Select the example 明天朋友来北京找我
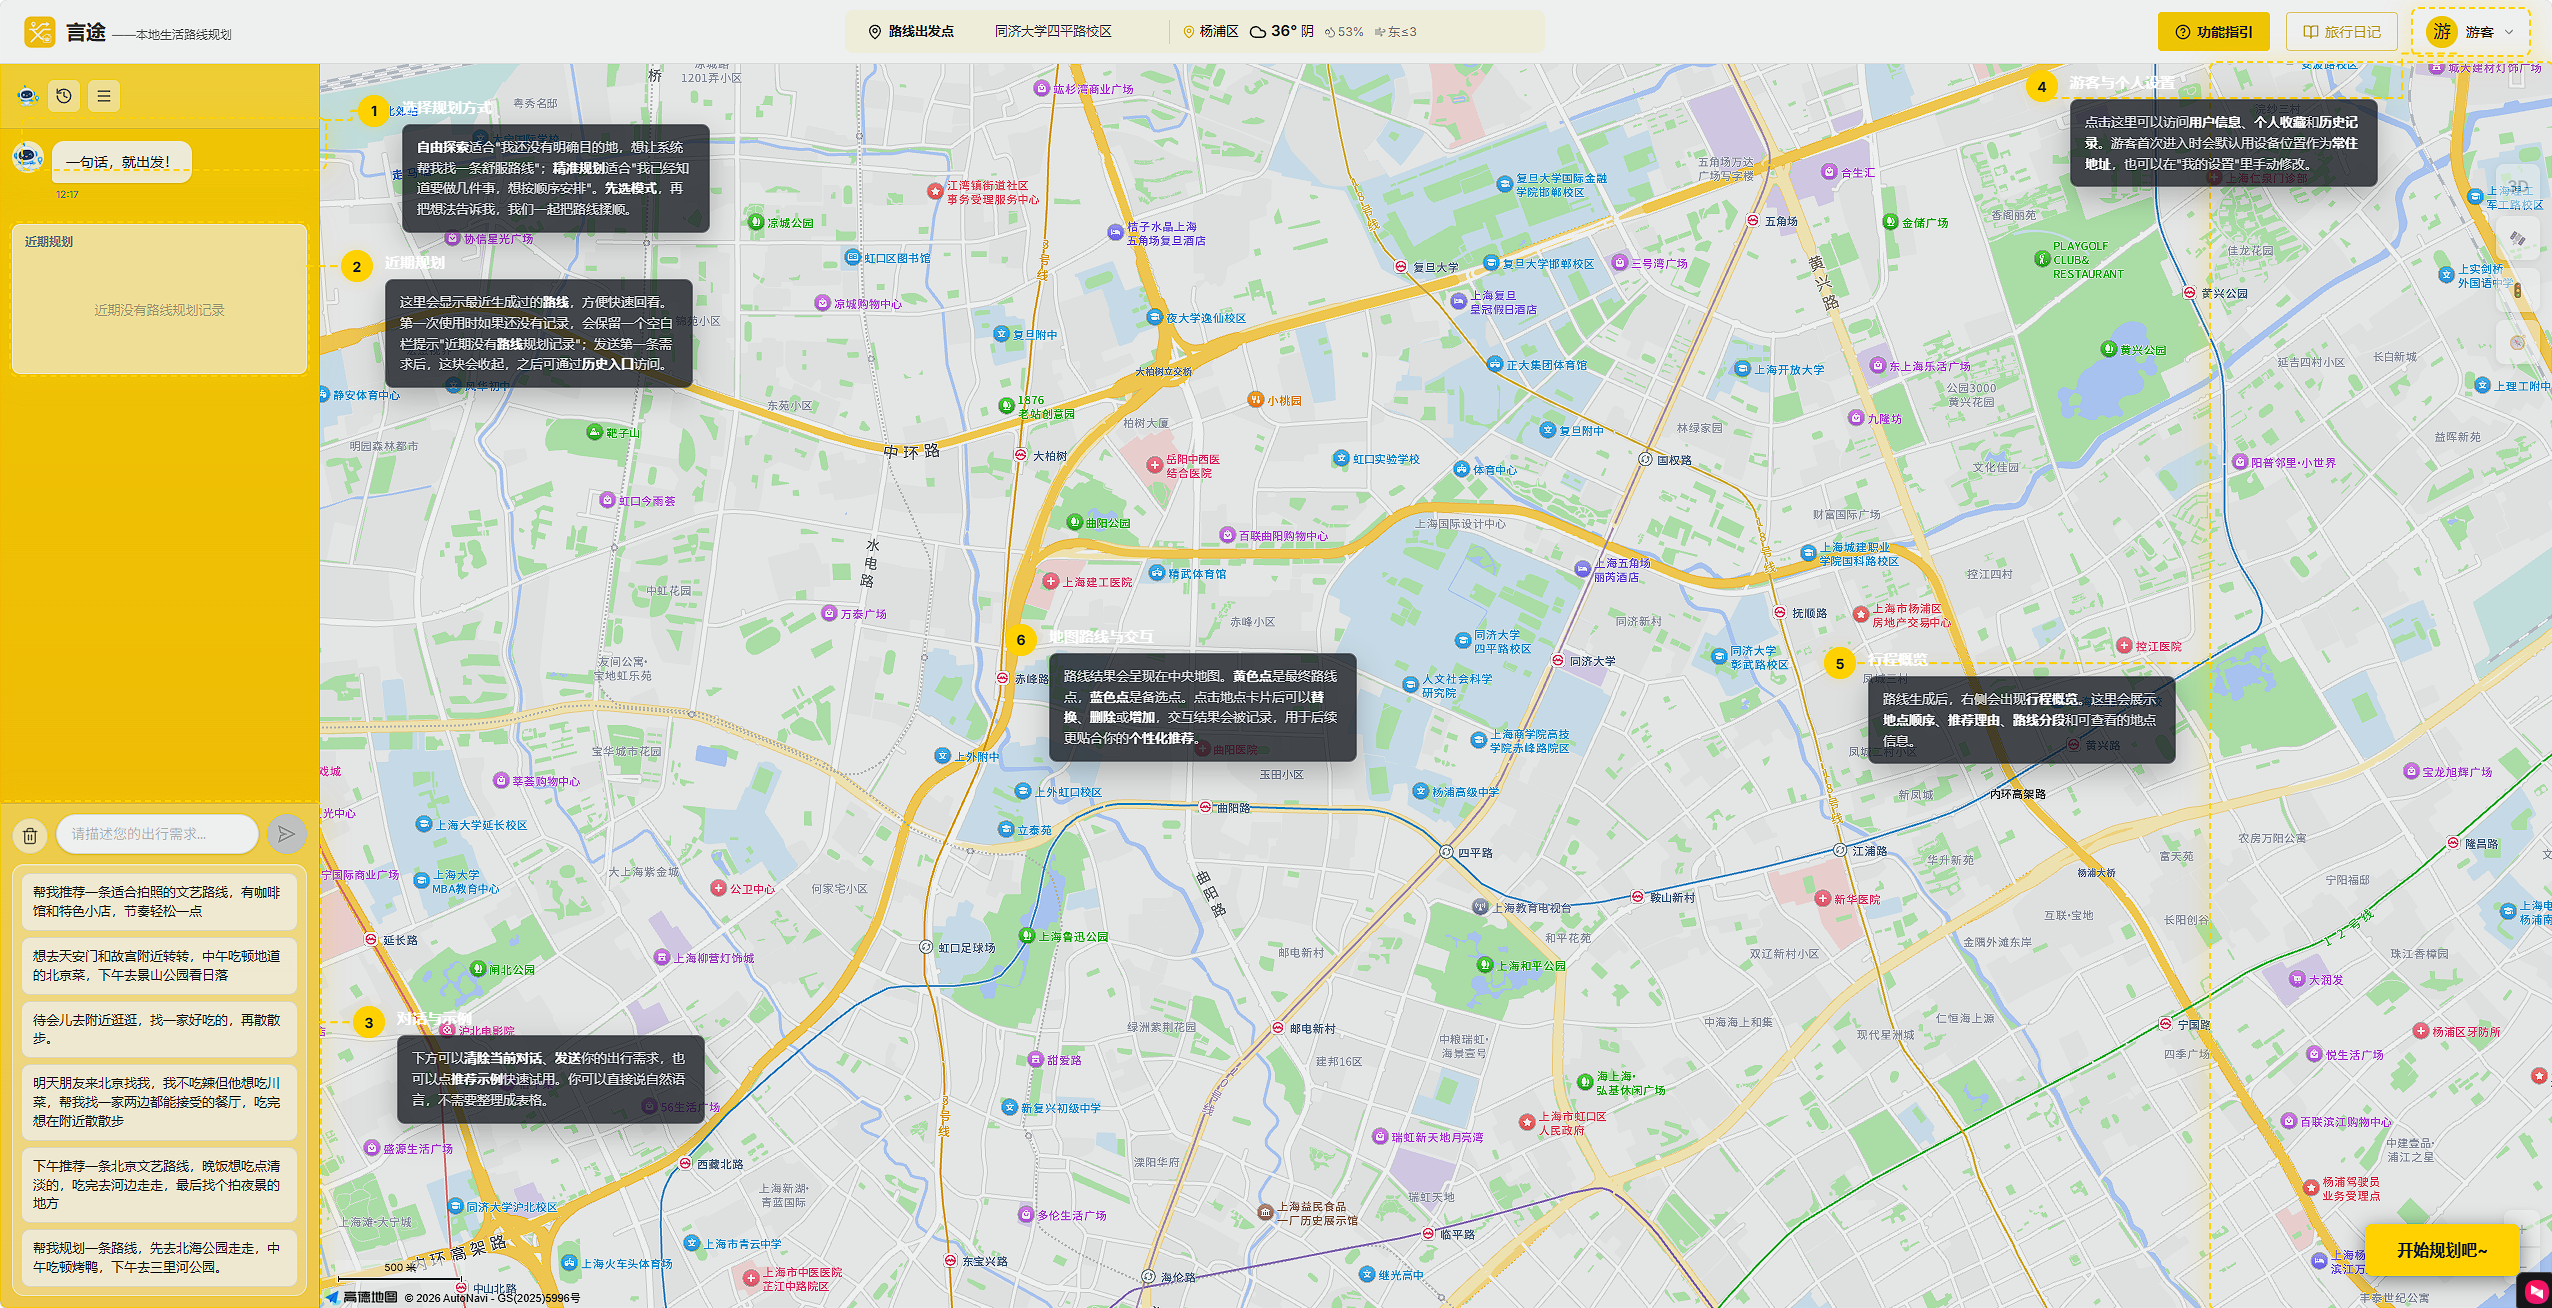Image resolution: width=2552 pixels, height=1308 pixels. (159, 1102)
